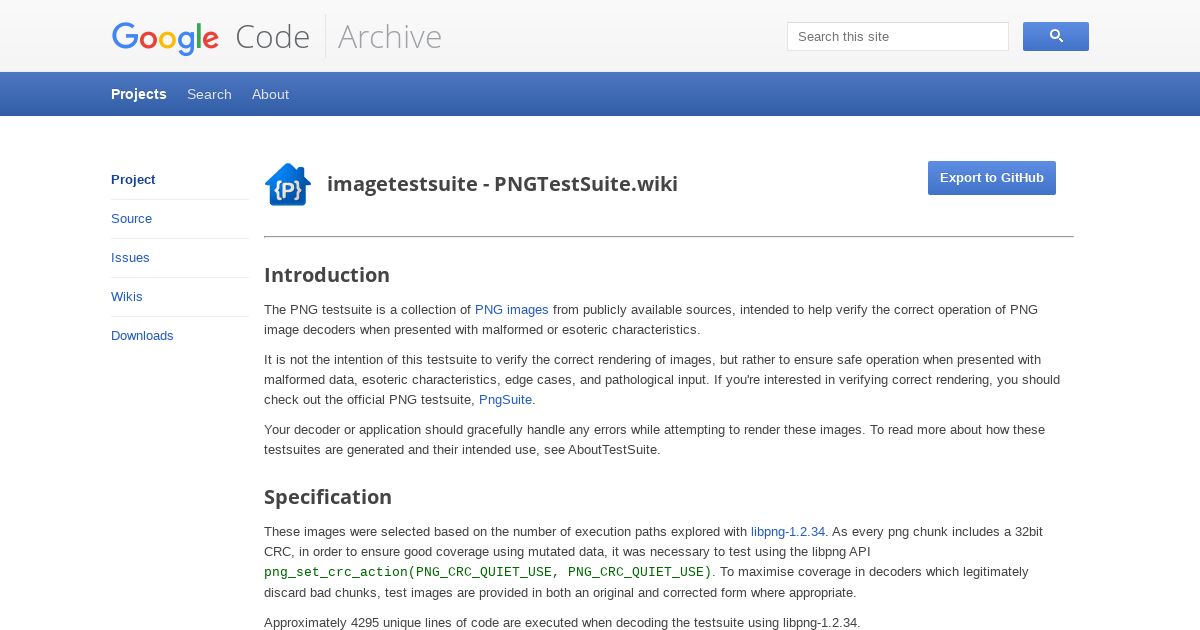
Task: Click the Archive header text
Action: [390, 37]
